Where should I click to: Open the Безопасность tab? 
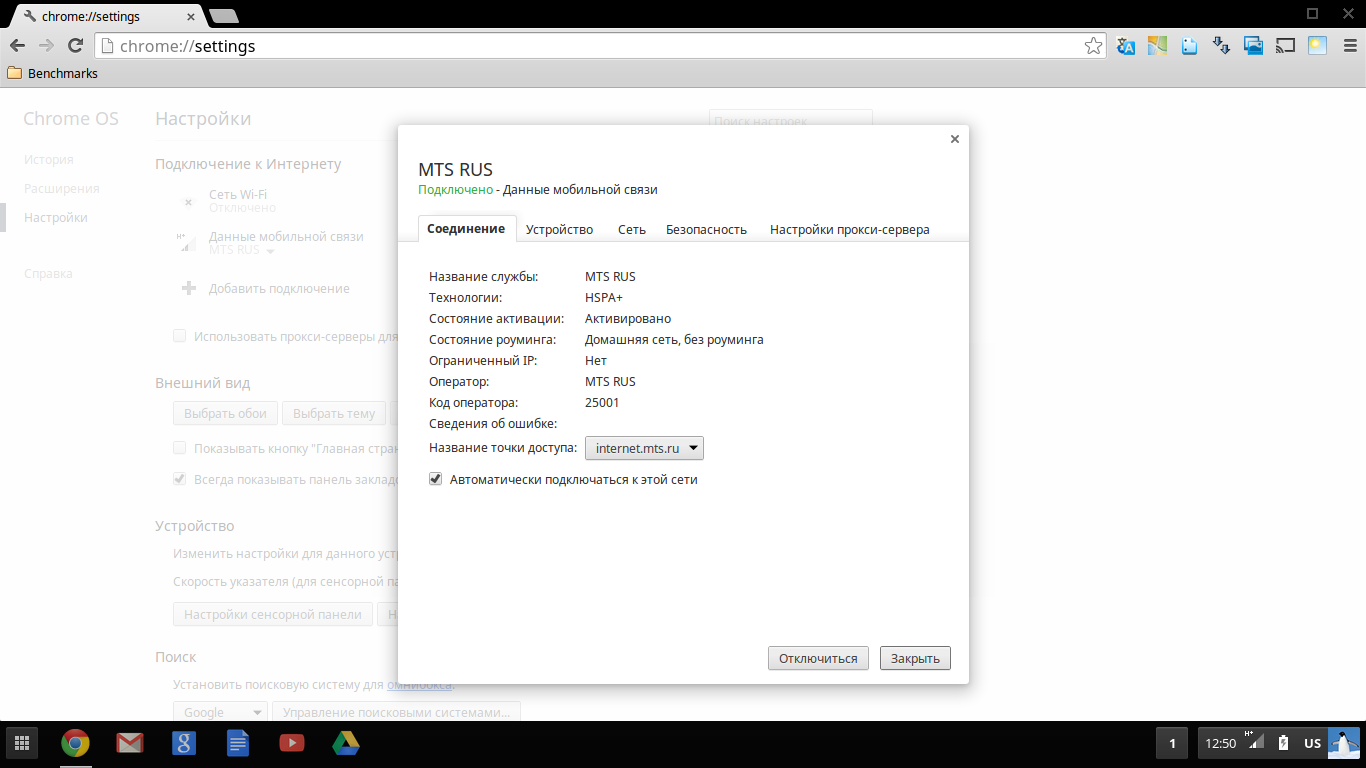point(707,229)
